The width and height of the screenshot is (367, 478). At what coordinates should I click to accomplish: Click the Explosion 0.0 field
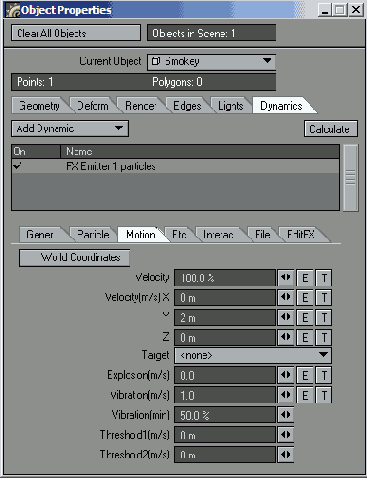tap(225, 375)
